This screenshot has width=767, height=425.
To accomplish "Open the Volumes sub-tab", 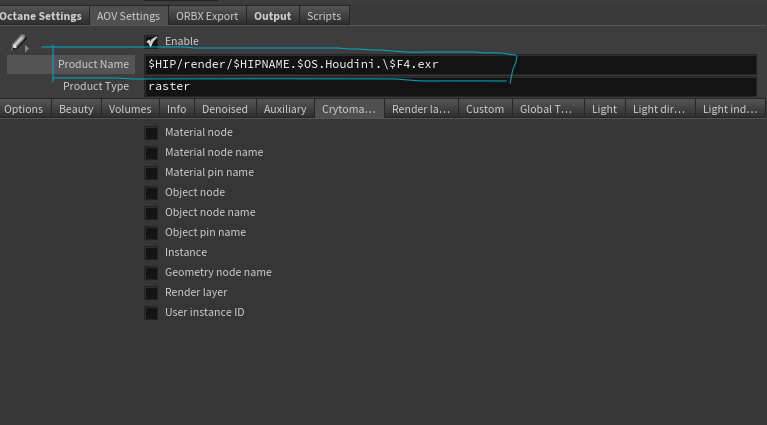I will (130, 109).
